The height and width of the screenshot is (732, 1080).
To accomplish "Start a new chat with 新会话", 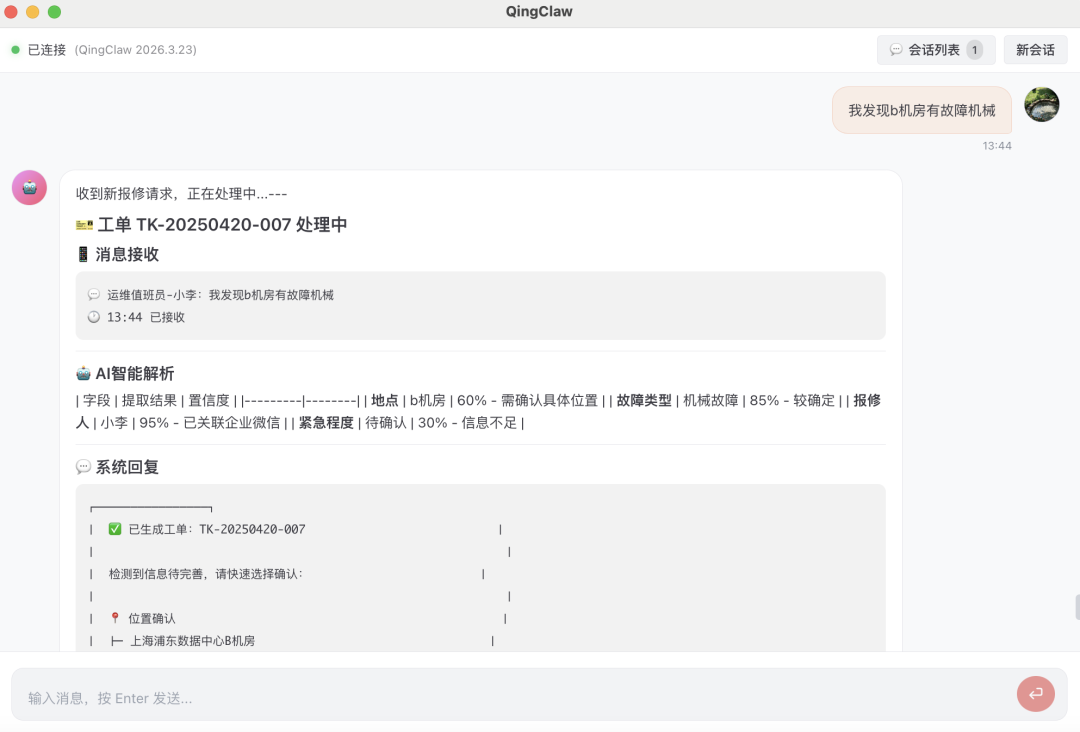I will pyautogui.click(x=1035, y=50).
